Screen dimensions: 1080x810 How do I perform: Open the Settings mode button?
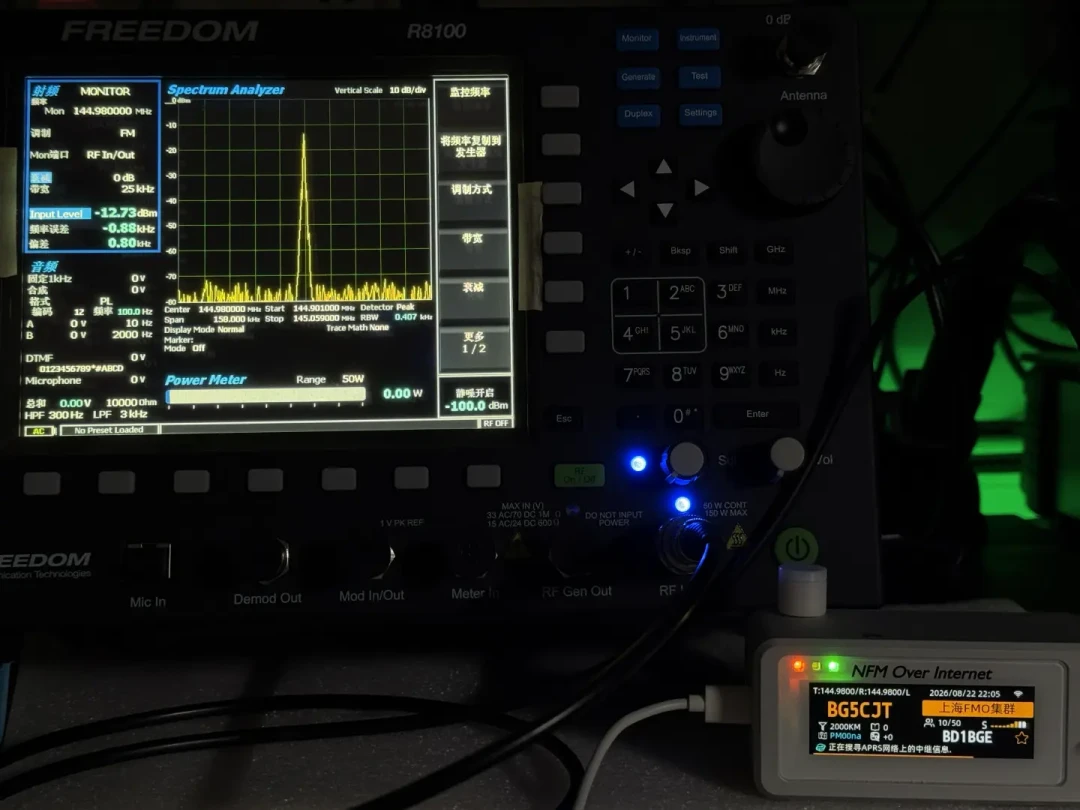(x=700, y=112)
